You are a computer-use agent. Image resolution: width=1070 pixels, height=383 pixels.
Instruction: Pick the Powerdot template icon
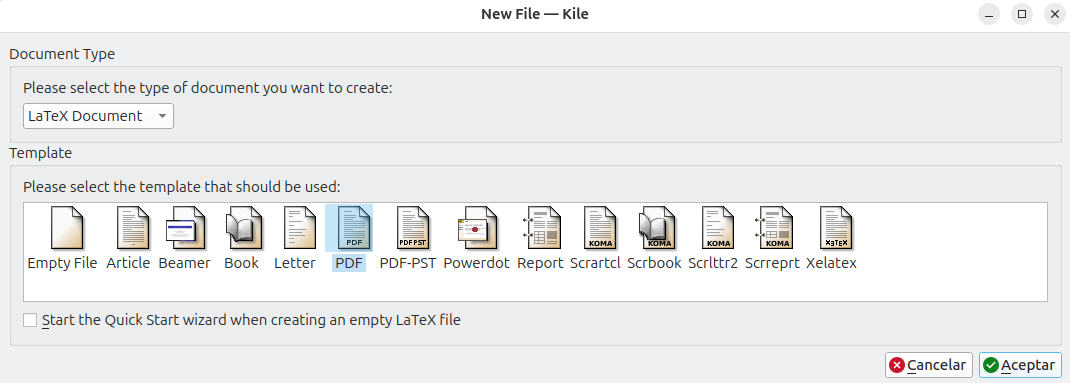click(x=477, y=229)
